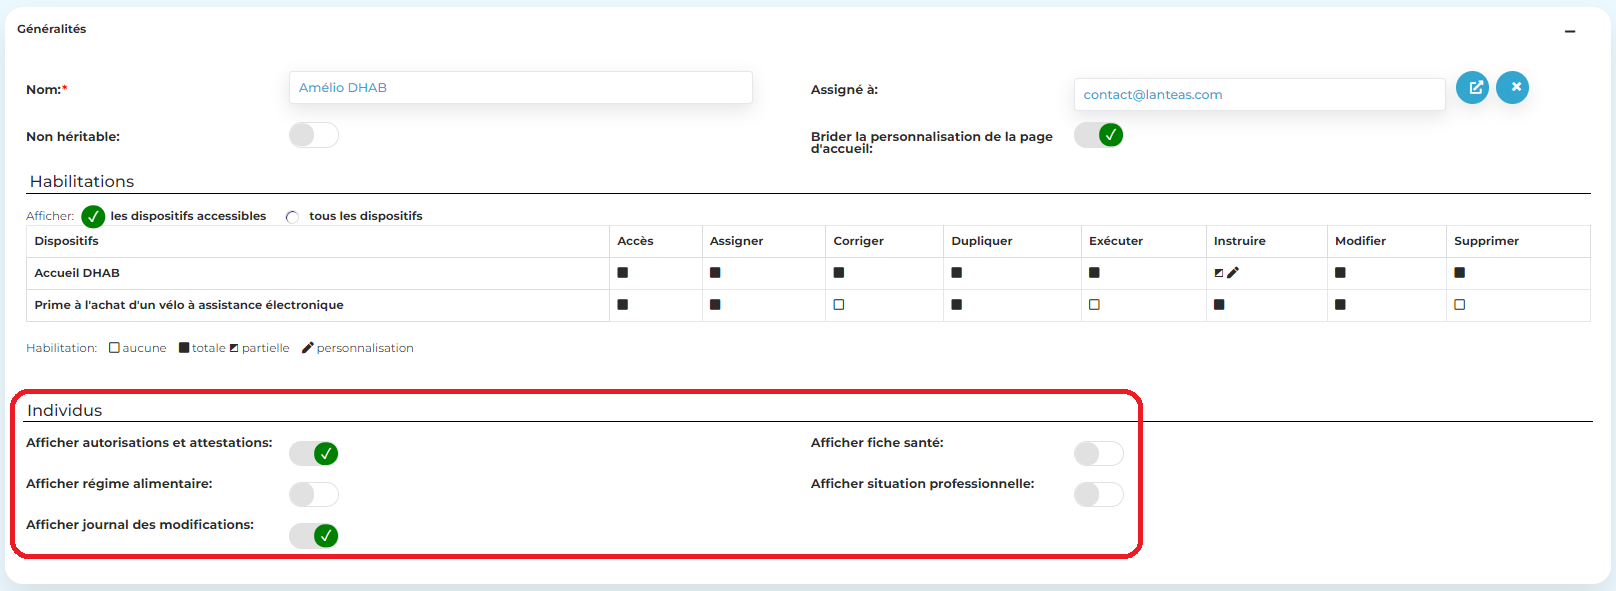Enable Afficher régime alimentaire
The image size is (1616, 591).
314,495
